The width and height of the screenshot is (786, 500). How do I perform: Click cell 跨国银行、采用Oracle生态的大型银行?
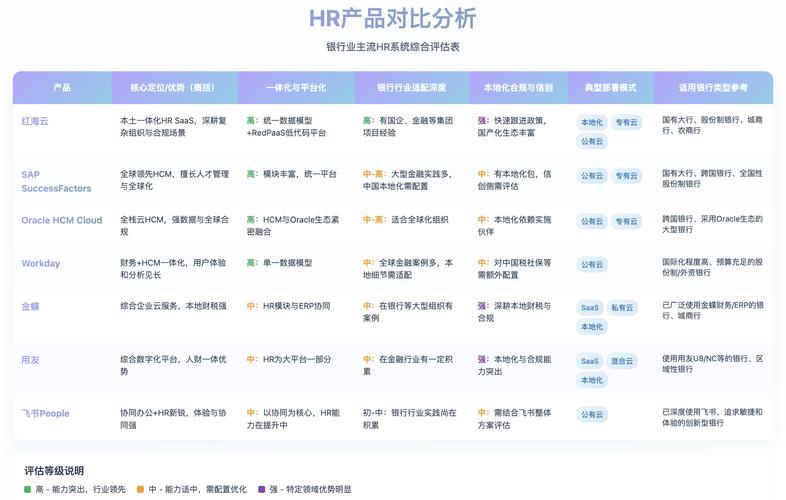tap(712, 224)
